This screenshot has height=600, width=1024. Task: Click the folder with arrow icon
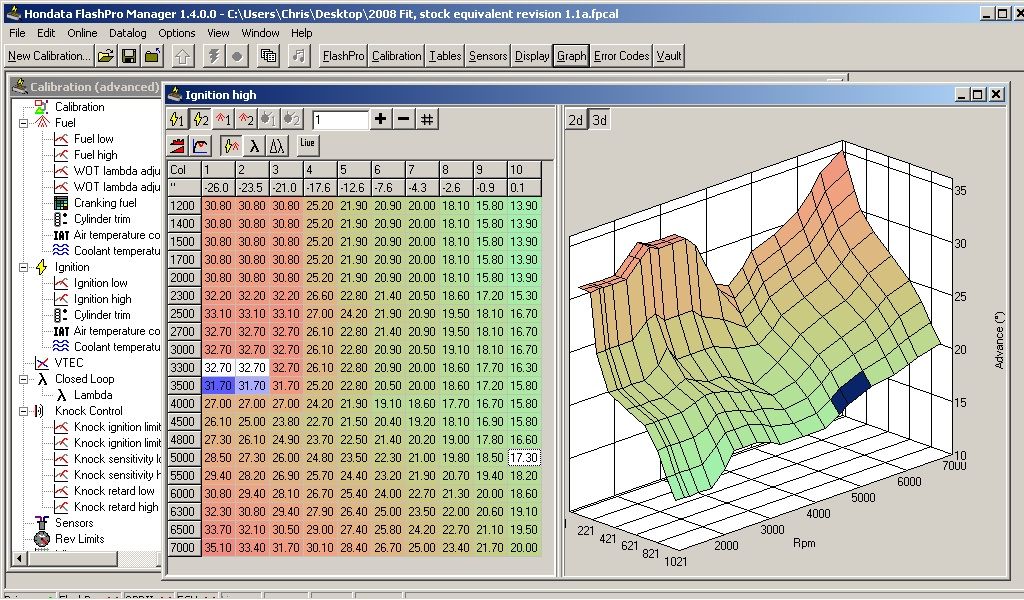point(152,56)
